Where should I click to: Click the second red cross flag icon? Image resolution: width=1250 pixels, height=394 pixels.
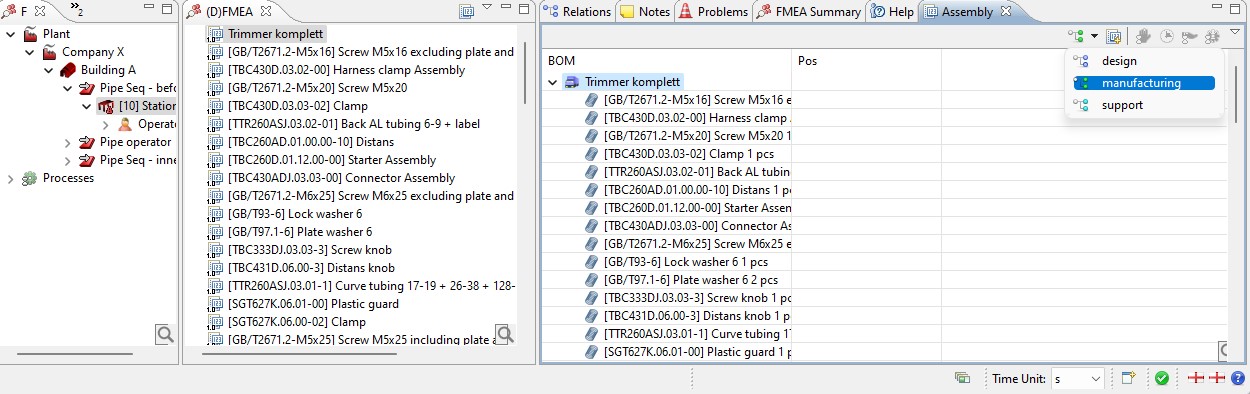click(x=1218, y=378)
